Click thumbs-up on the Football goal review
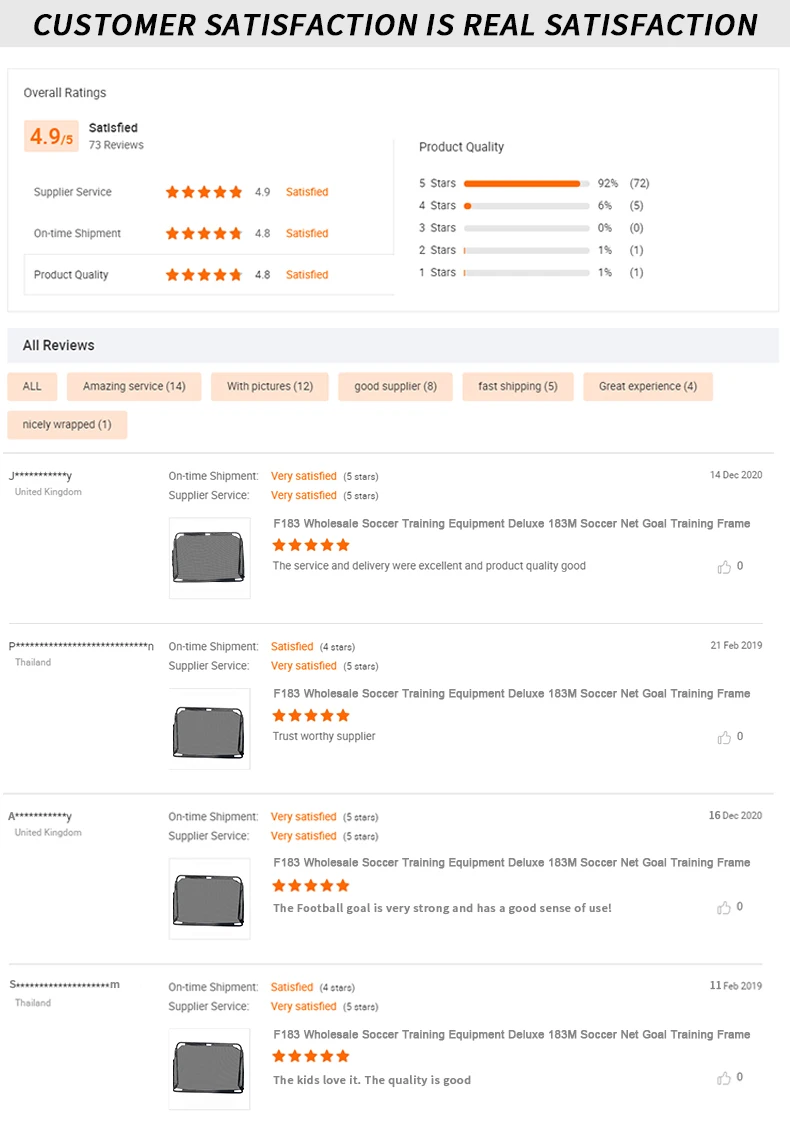 click(724, 908)
